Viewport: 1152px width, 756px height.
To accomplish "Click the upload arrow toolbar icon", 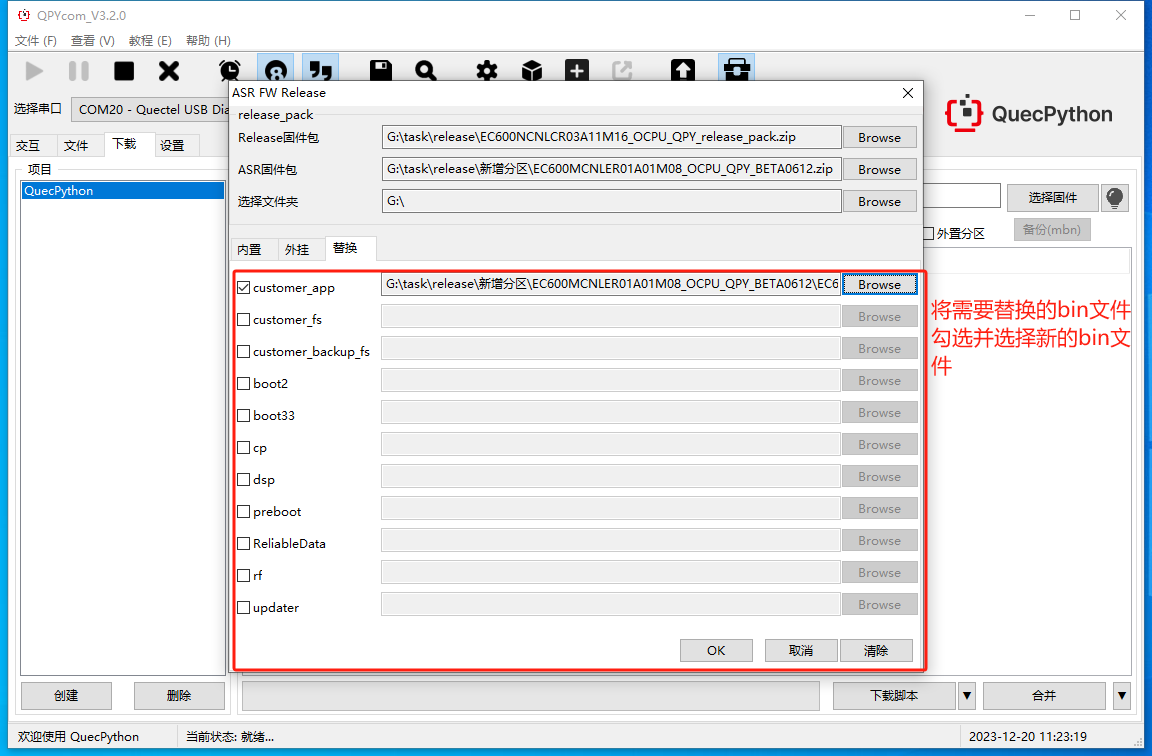I will tap(683, 71).
